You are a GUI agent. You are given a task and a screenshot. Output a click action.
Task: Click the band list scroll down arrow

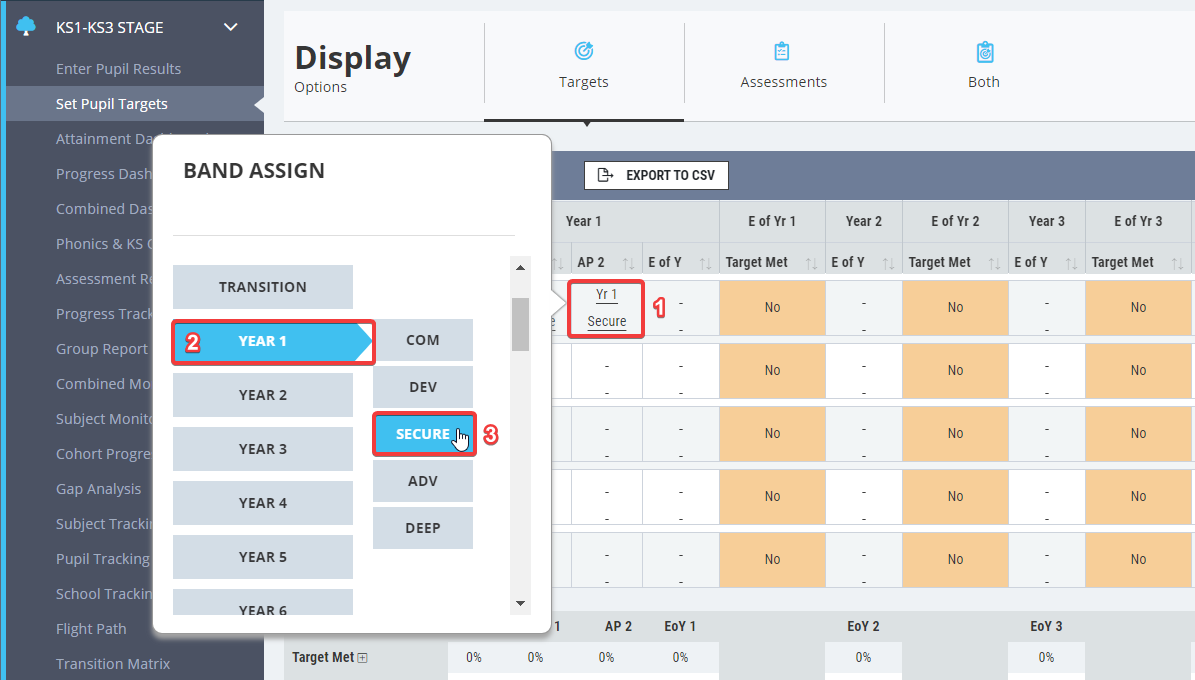click(x=521, y=603)
